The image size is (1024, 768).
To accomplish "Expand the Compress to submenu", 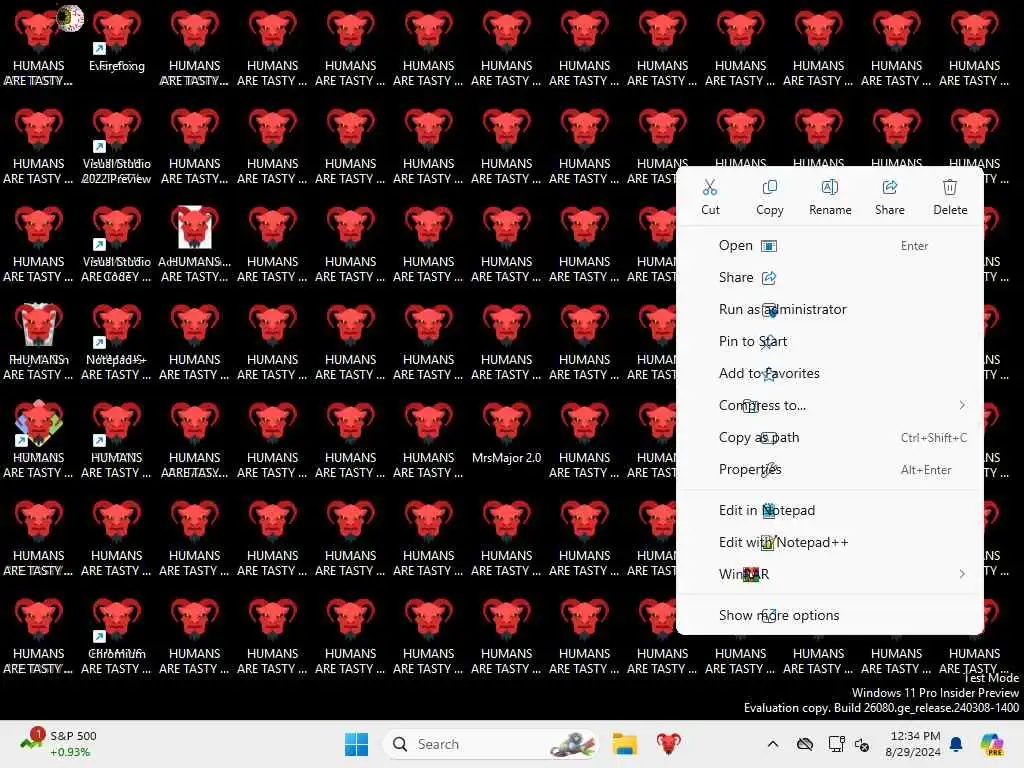I will tap(829, 406).
